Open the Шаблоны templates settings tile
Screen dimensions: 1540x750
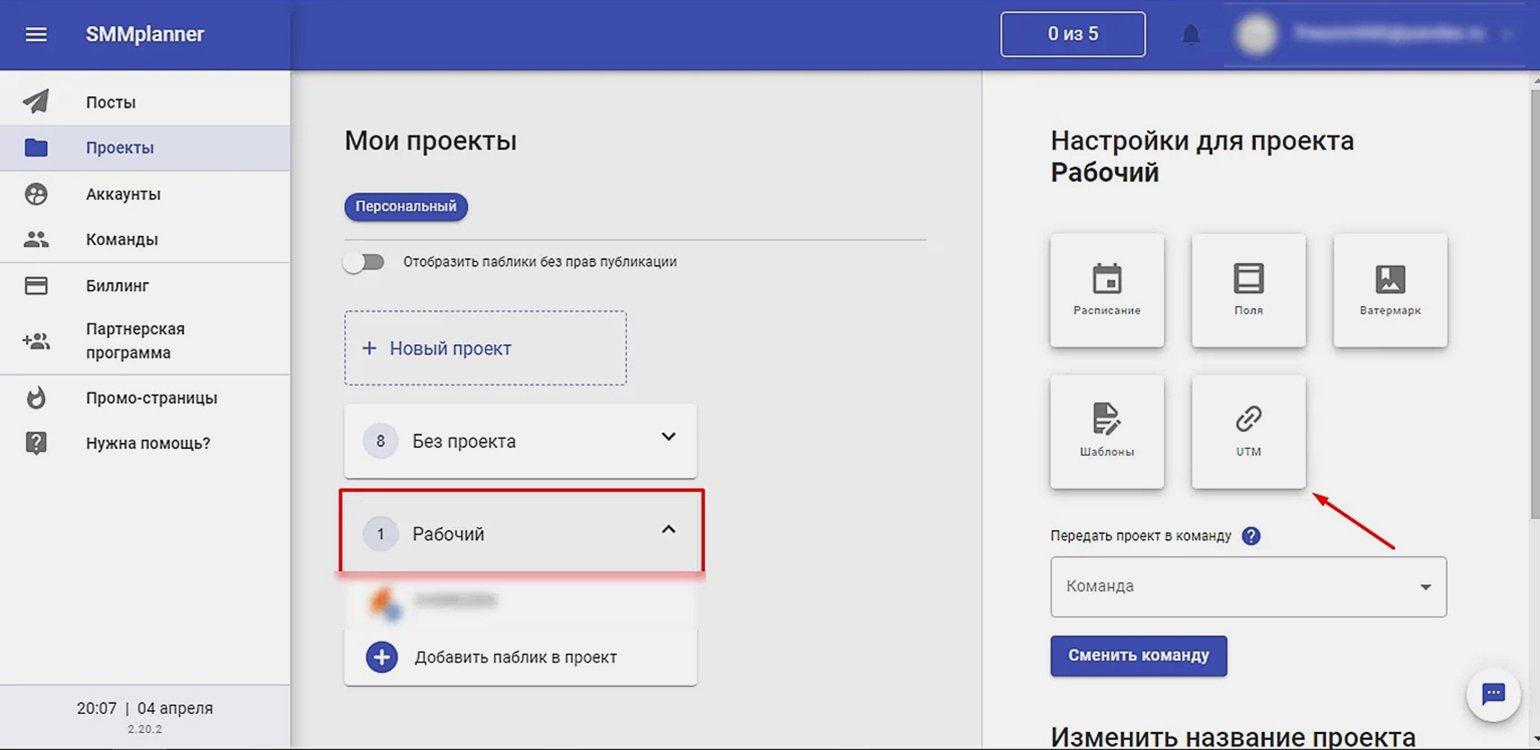point(1107,431)
